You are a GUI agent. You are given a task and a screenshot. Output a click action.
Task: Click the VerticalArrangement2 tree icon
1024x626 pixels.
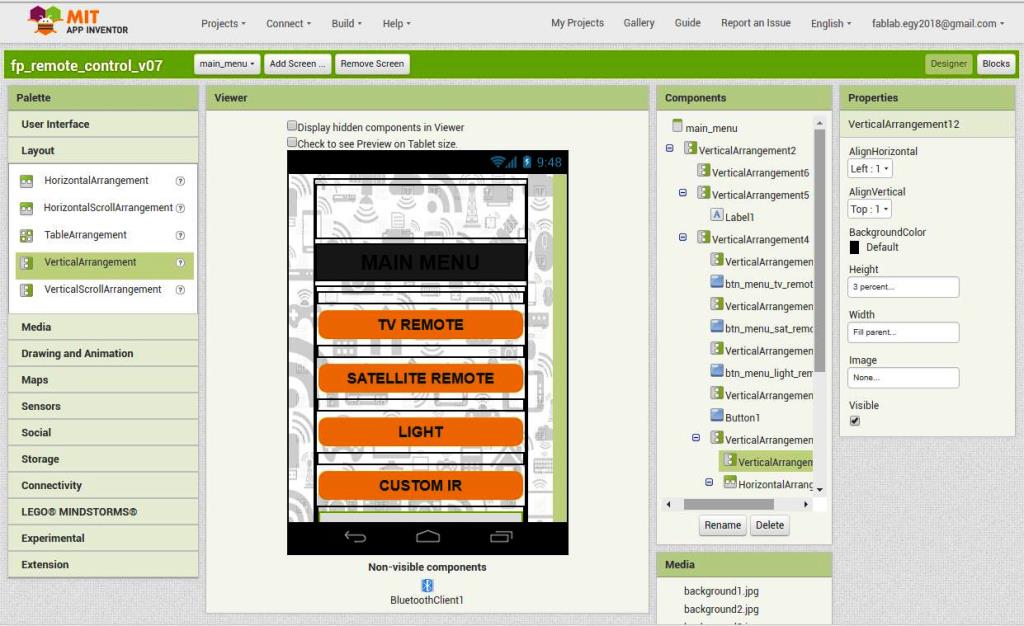(690, 148)
